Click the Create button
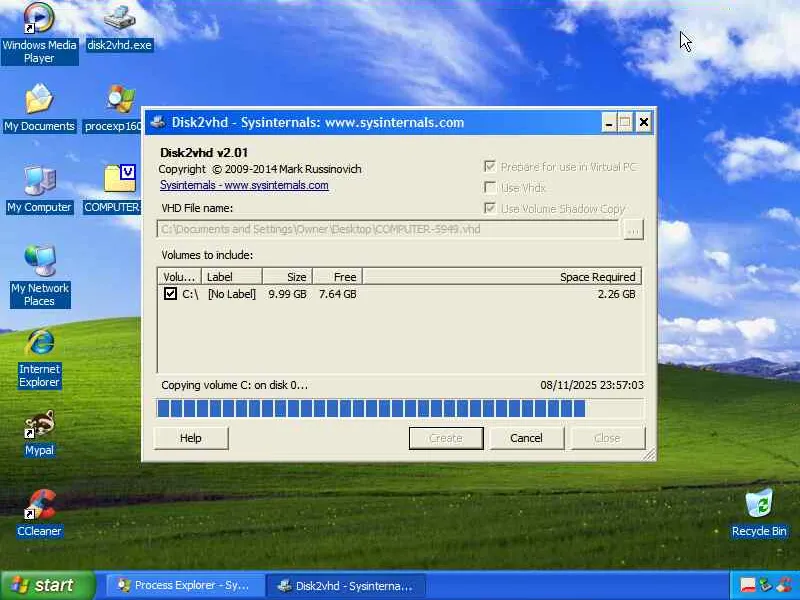This screenshot has height=600, width=800. coord(446,438)
